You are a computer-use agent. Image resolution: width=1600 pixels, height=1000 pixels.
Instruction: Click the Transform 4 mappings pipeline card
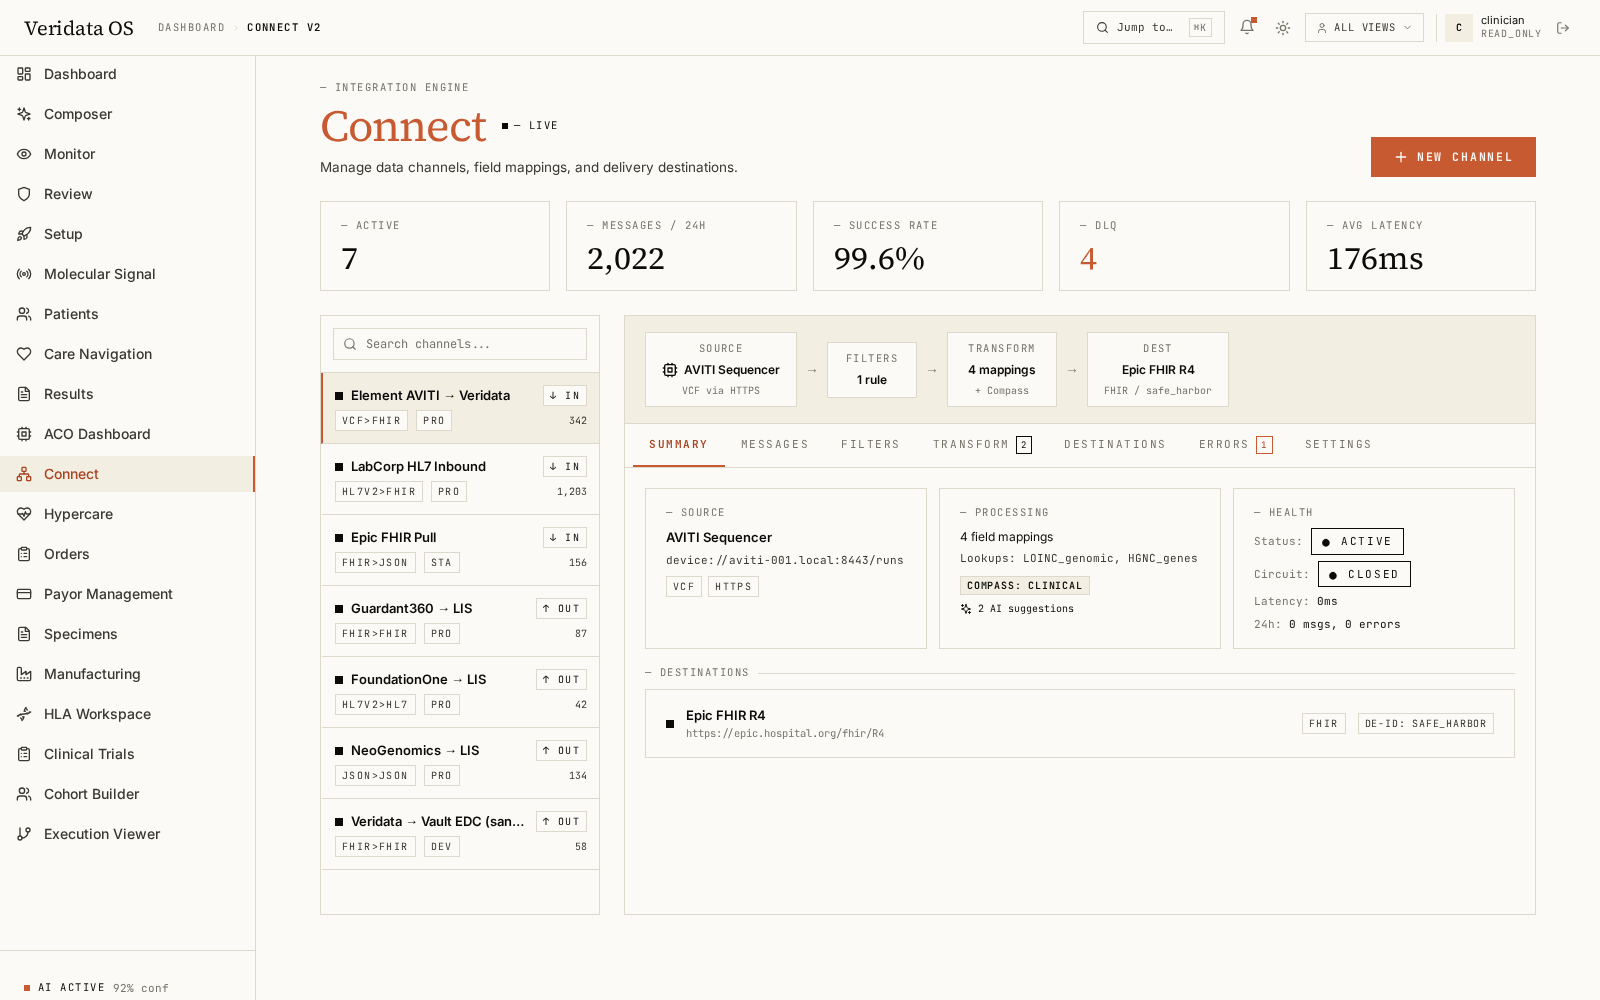coord(1002,370)
